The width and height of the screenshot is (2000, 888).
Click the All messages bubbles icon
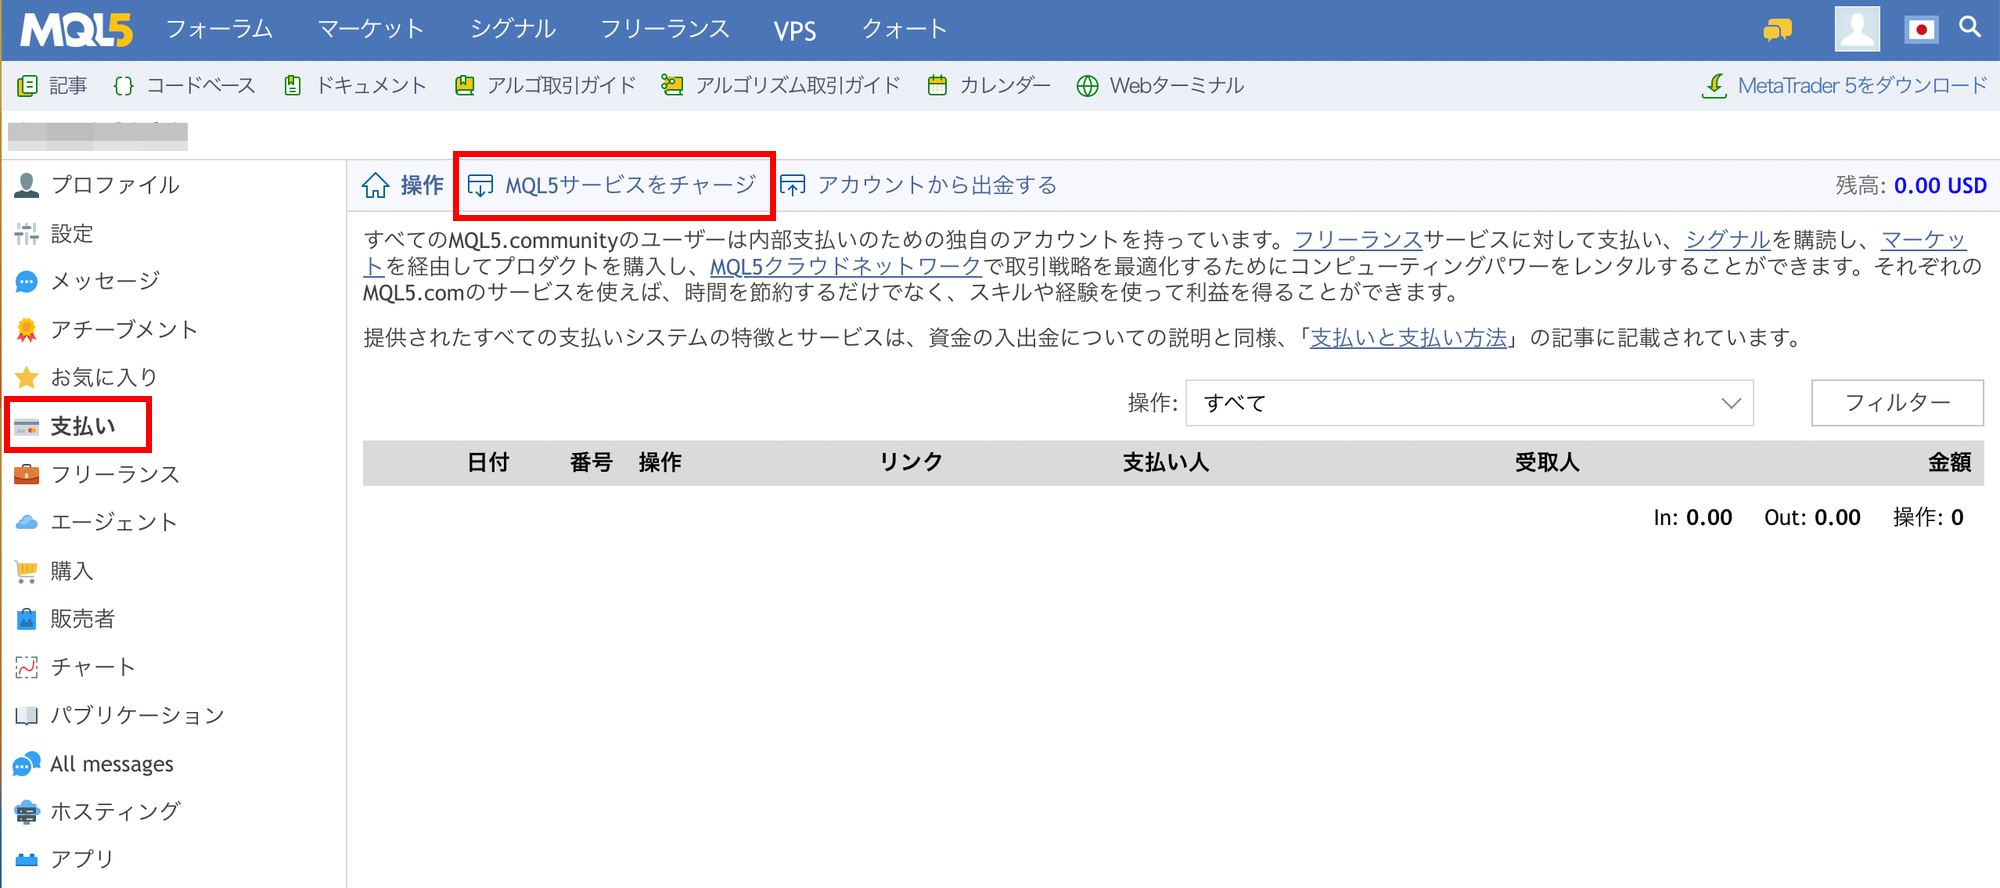coord(27,764)
